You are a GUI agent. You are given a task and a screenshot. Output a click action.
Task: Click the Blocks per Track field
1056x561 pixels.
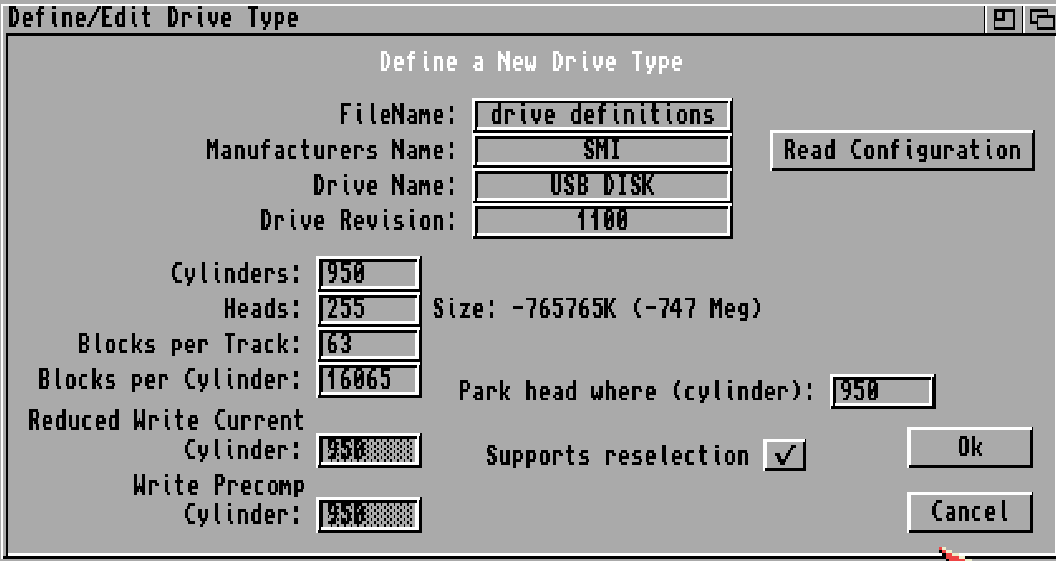[369, 344]
